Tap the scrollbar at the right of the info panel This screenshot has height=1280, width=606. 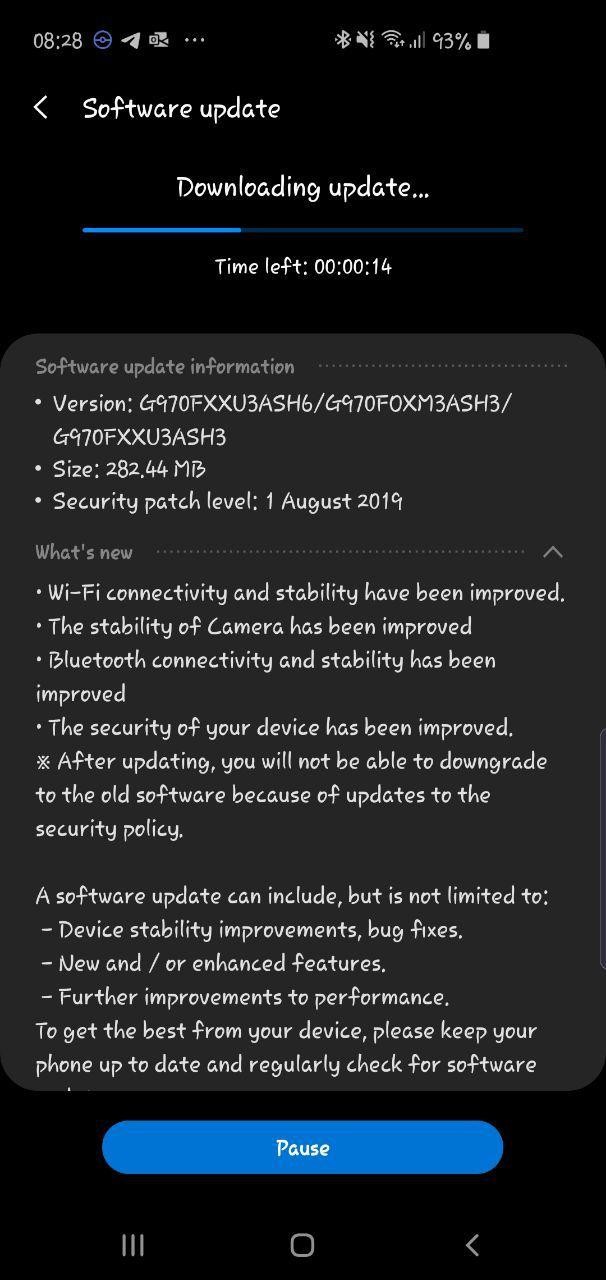[601, 850]
